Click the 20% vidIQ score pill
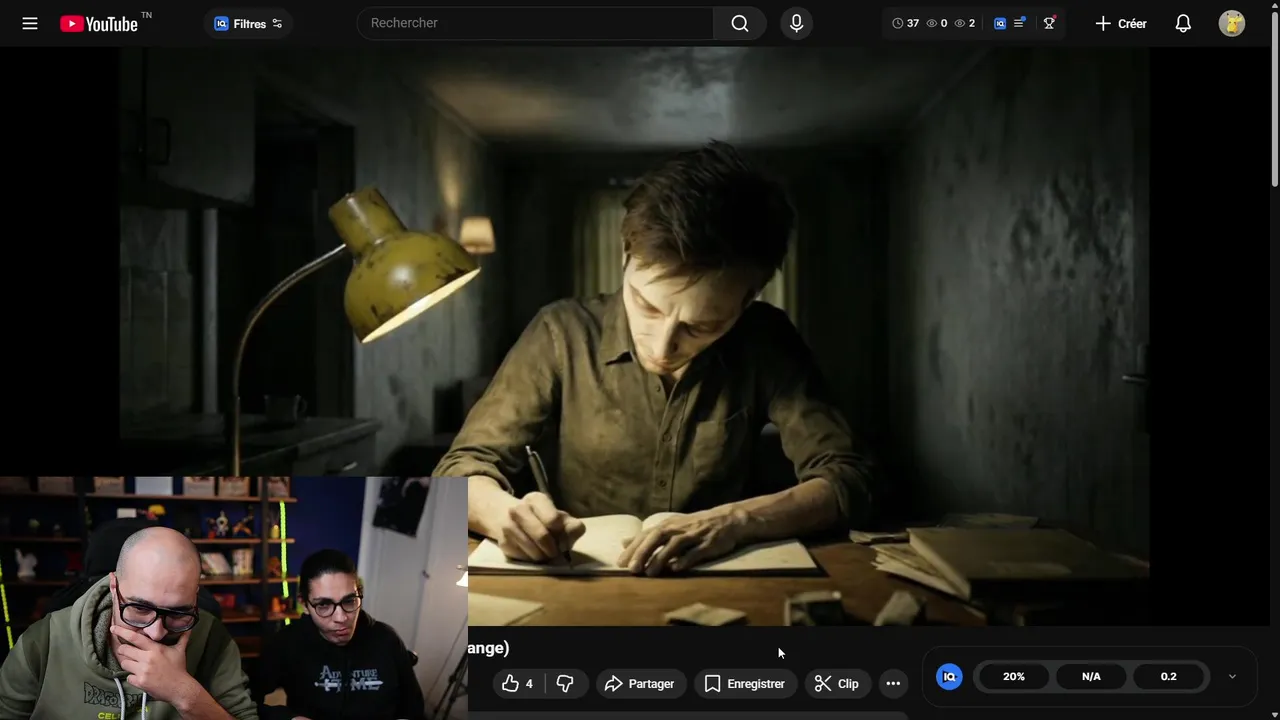 (1014, 677)
